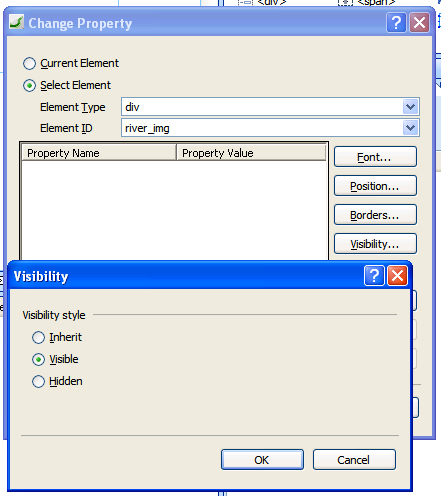
Task: Open the Element ID dropdown arrow
Action: click(x=410, y=128)
